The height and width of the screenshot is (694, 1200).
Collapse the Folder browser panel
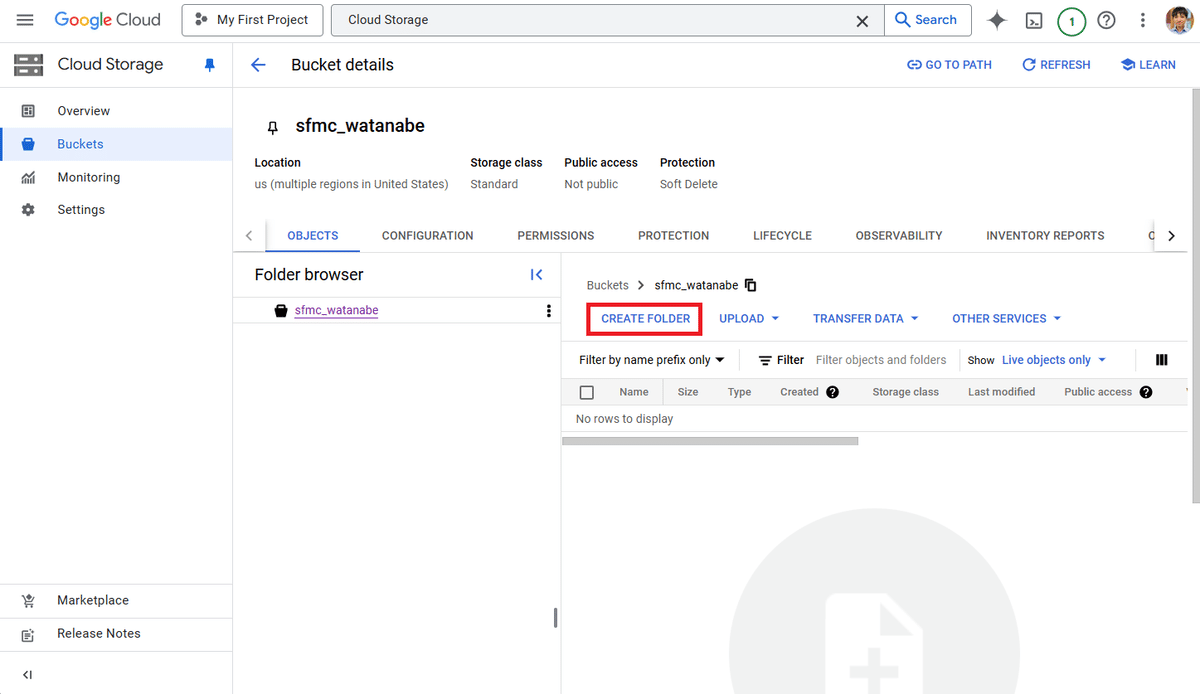(536, 275)
